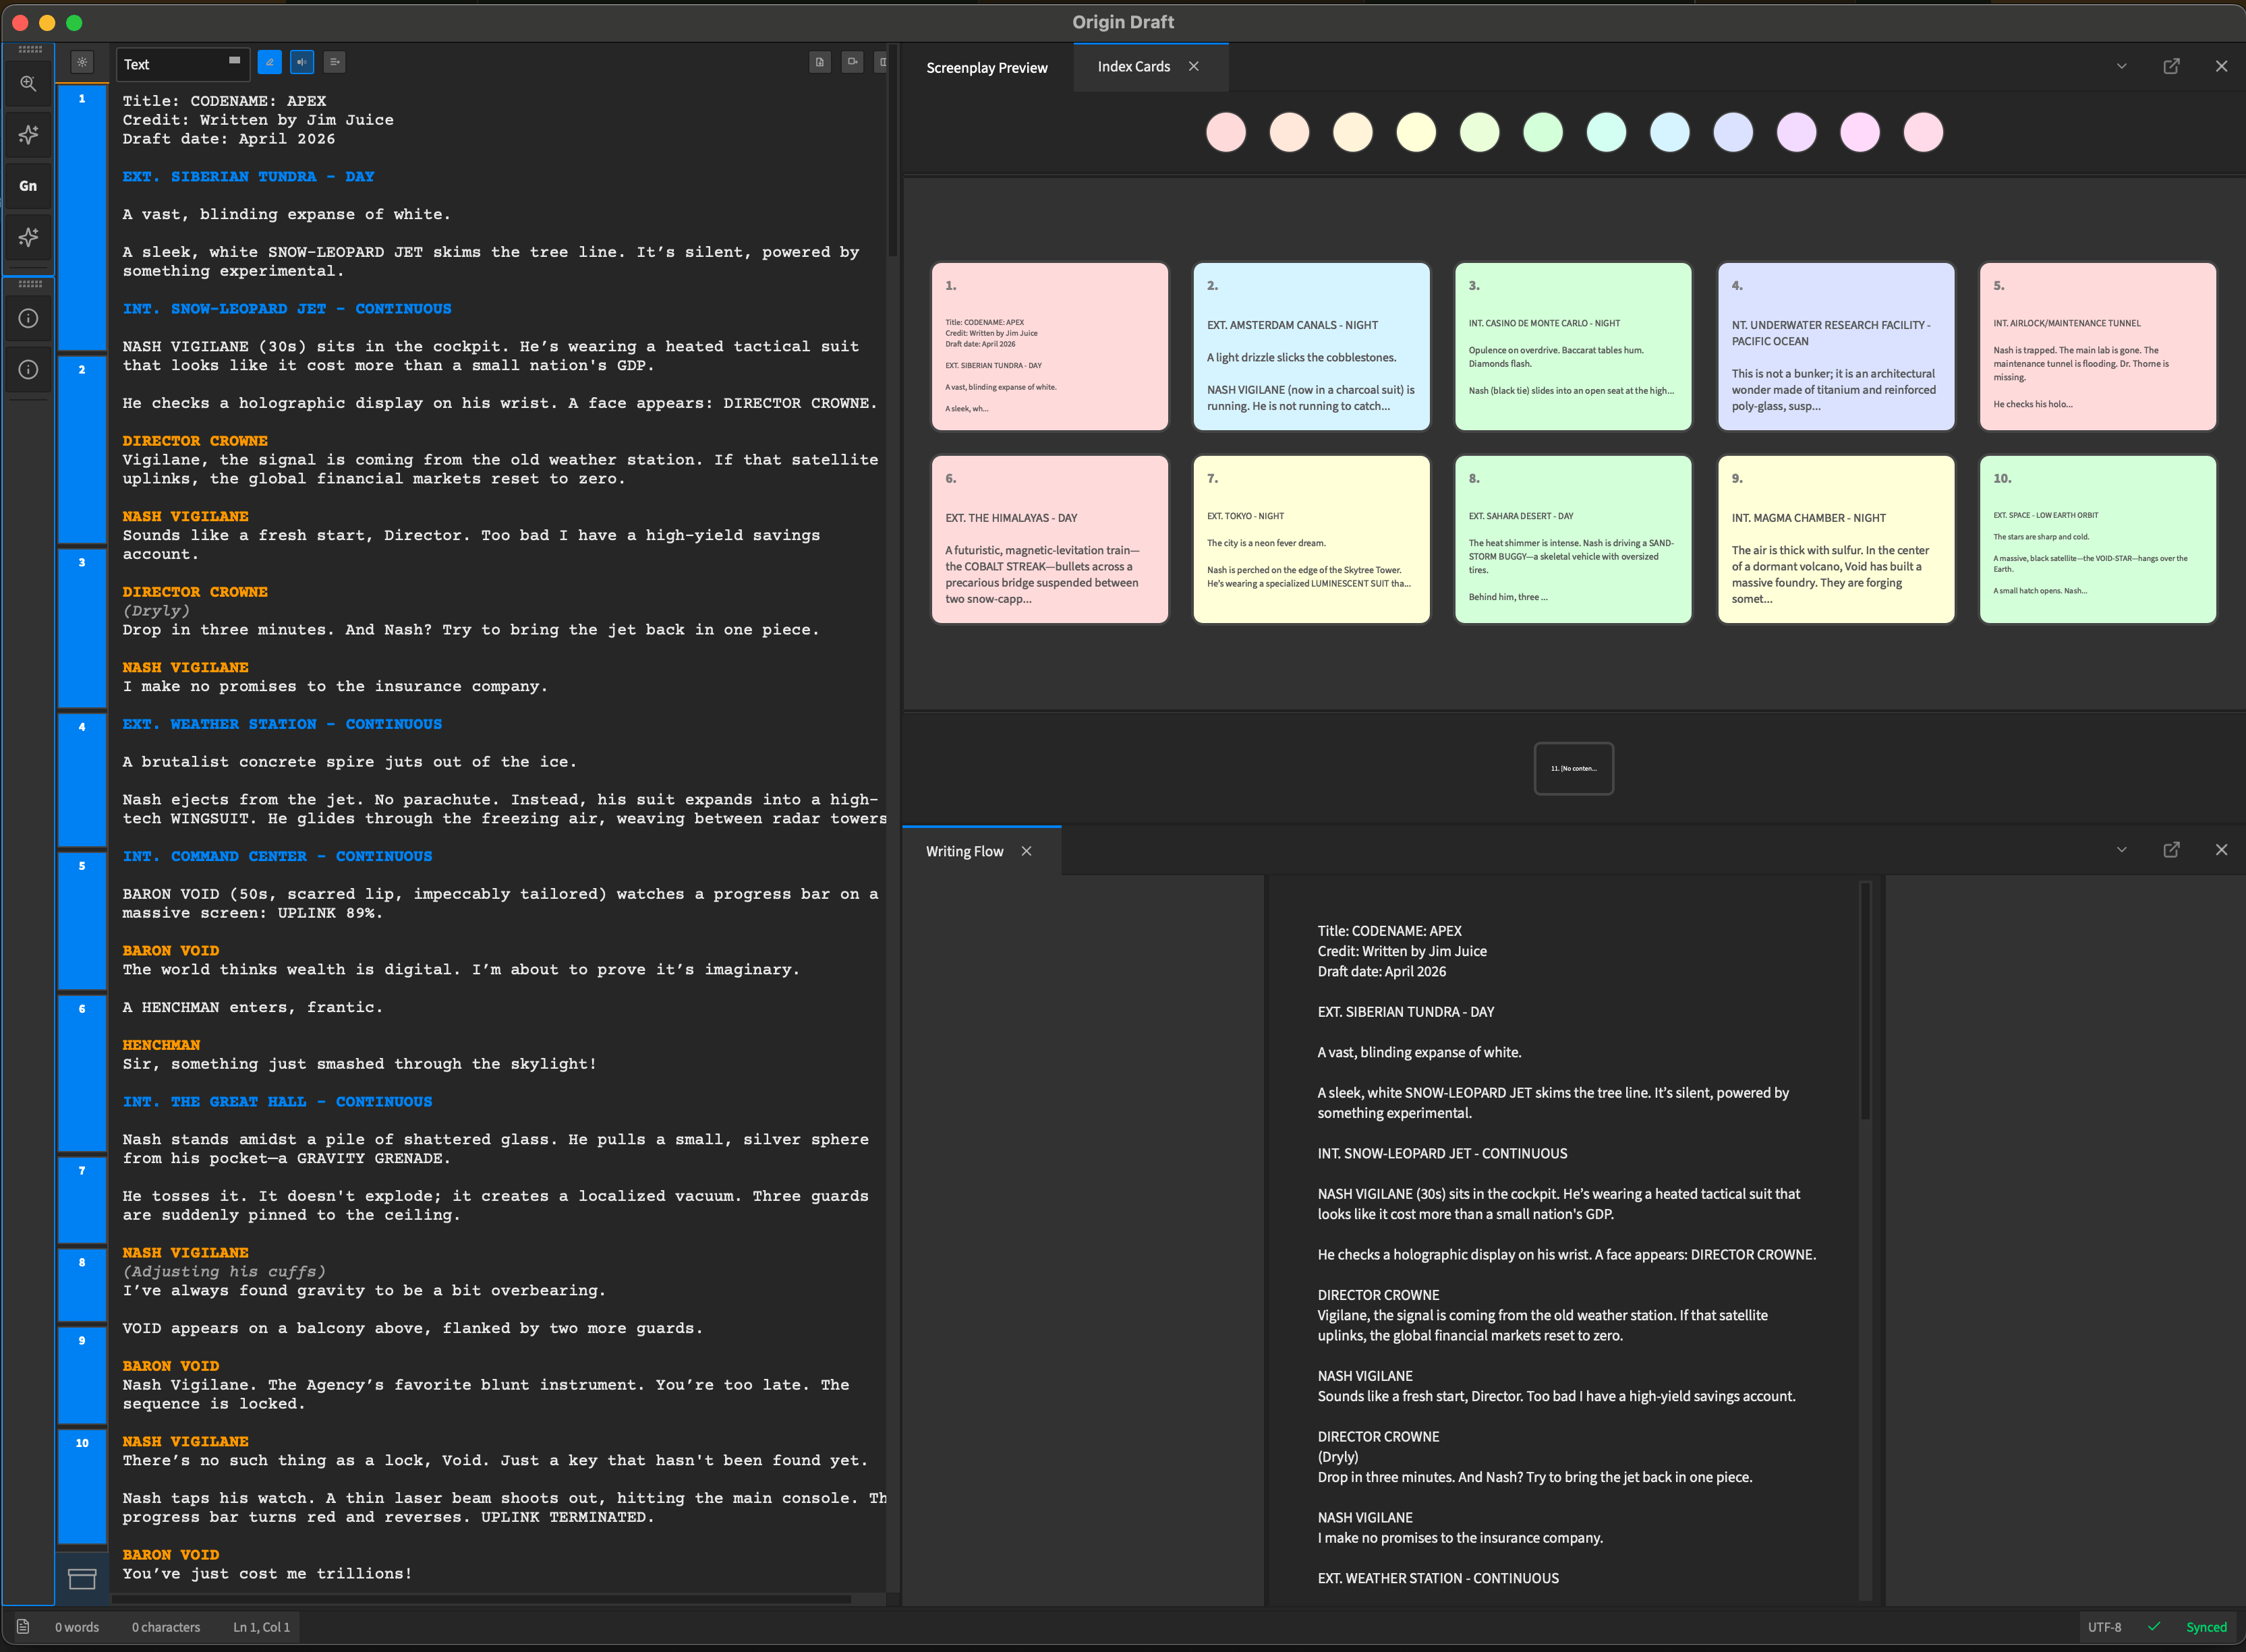Open the zoom magnifier tool in sidebar
The width and height of the screenshot is (2246, 1652).
[28, 83]
